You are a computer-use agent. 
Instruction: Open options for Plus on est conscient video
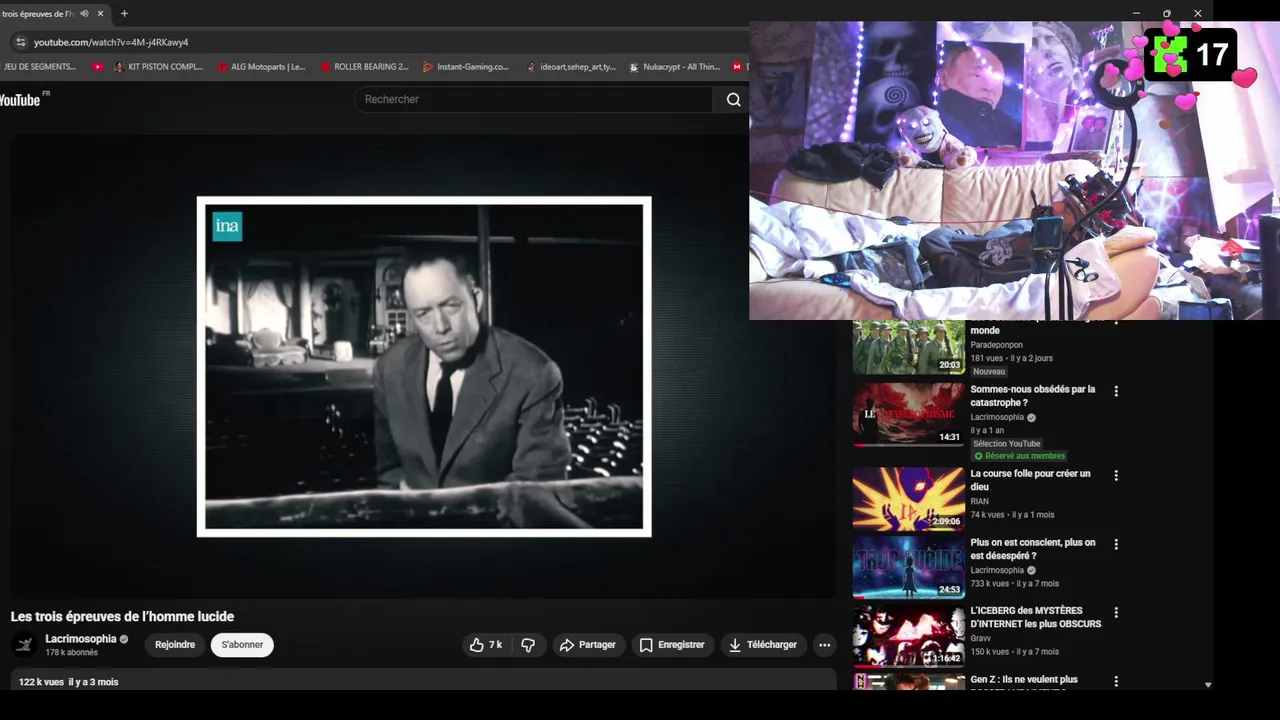pos(1116,544)
